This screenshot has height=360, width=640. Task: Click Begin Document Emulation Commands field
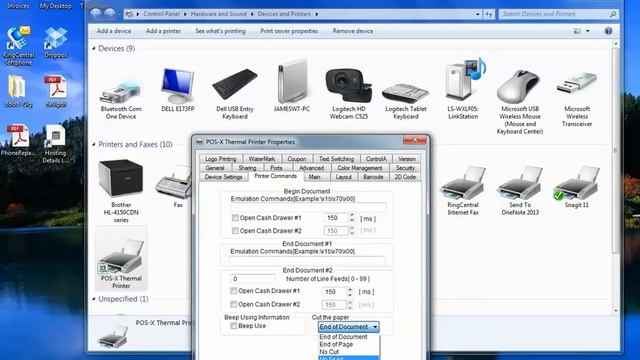pos(308,207)
